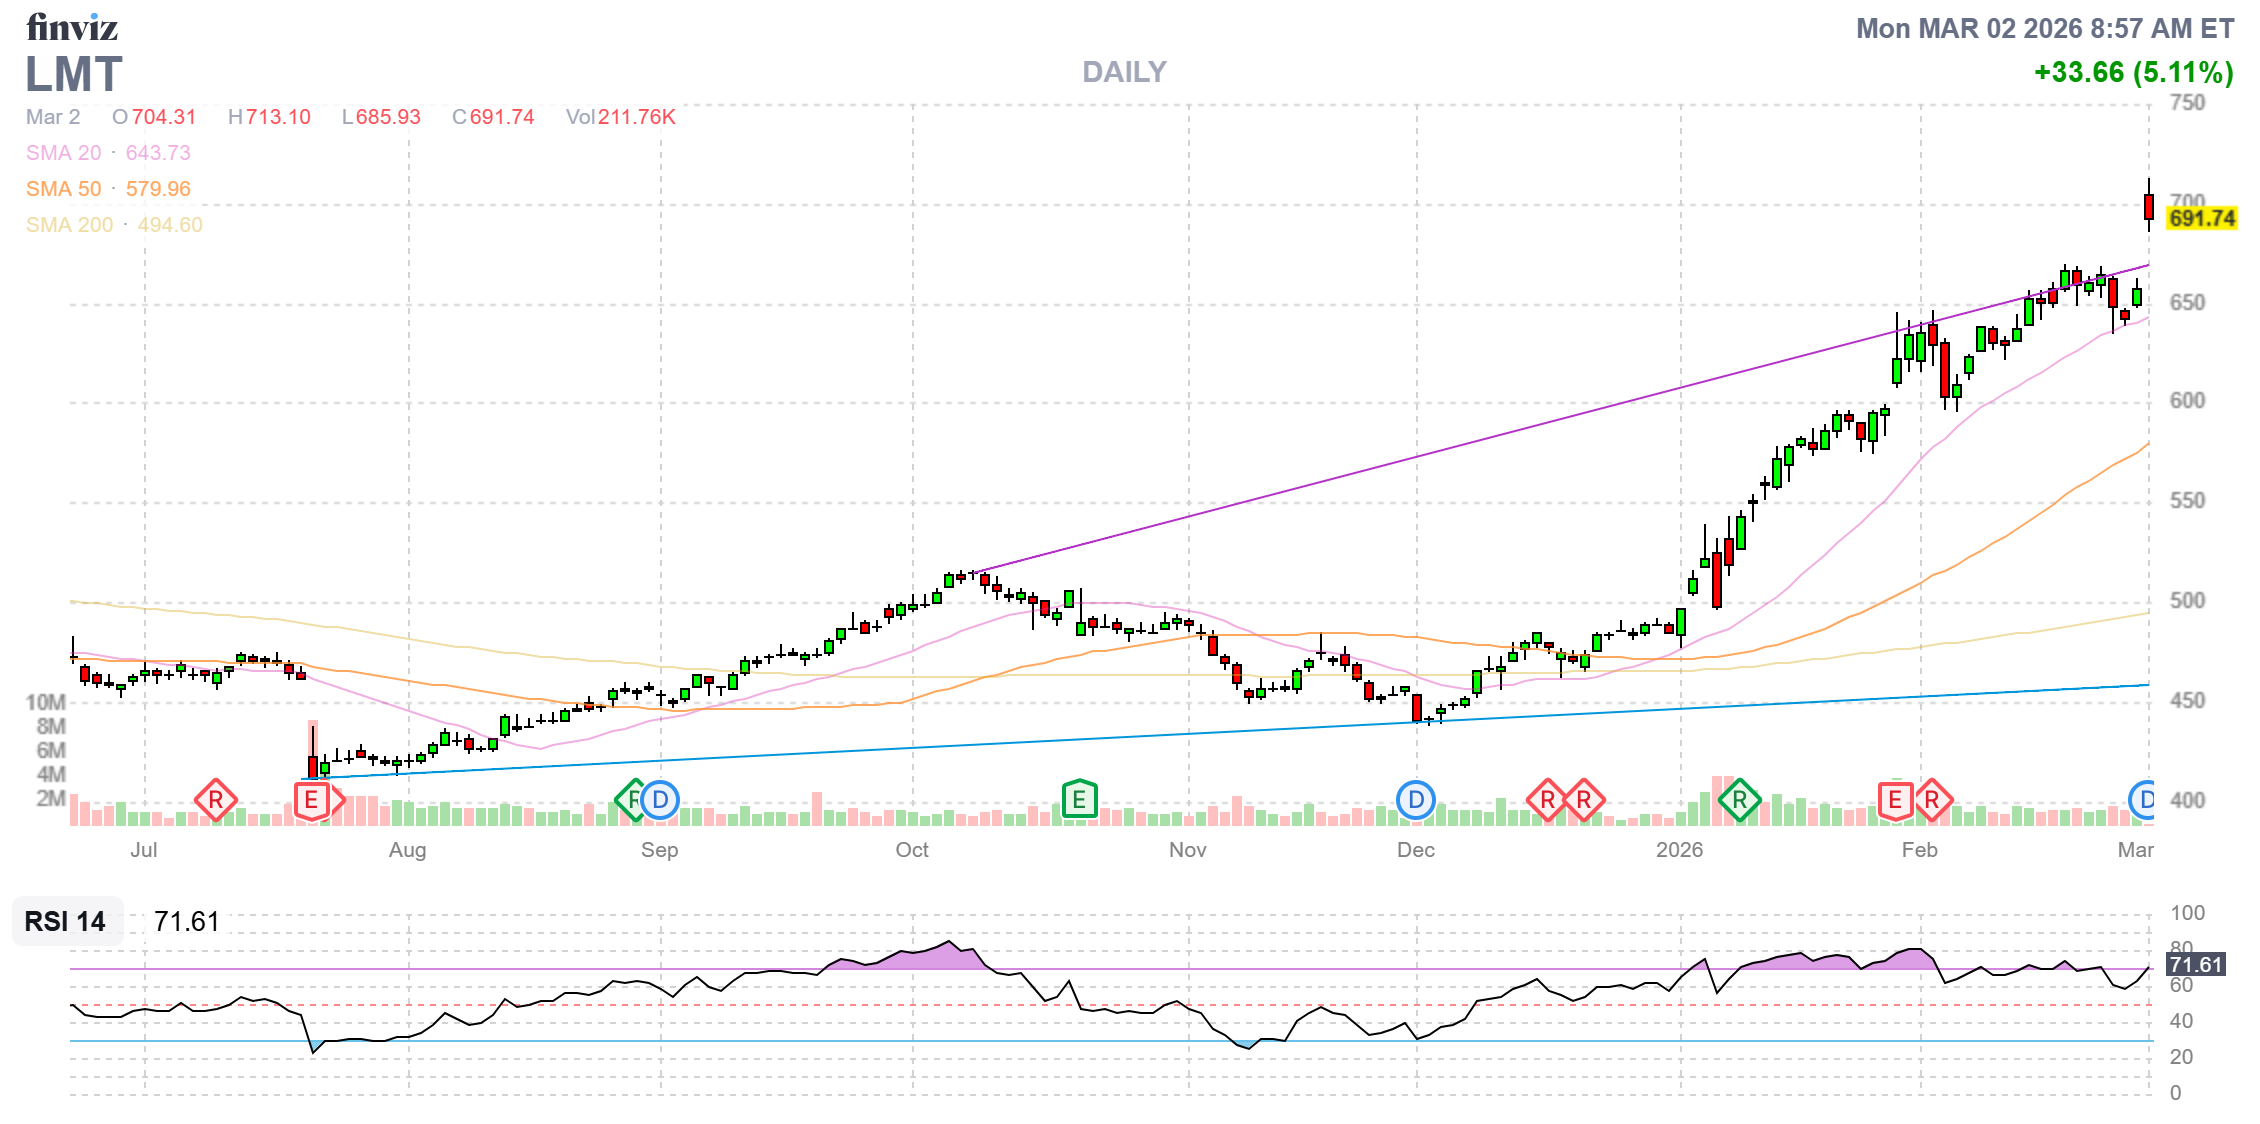The width and height of the screenshot is (2260, 1124).
Task: Select the first red R marker of the mid-December pair
Action: [x=1546, y=800]
